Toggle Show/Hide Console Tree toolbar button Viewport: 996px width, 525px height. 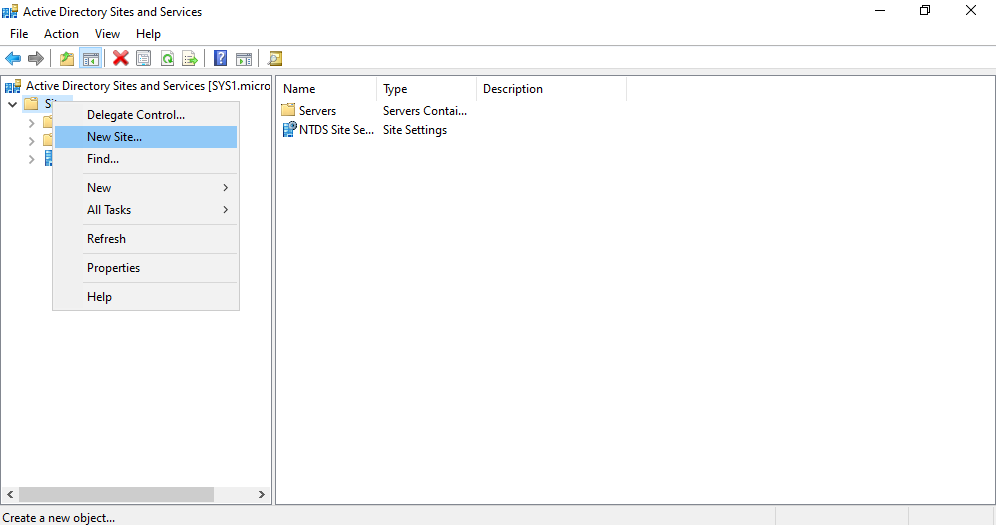click(91, 58)
